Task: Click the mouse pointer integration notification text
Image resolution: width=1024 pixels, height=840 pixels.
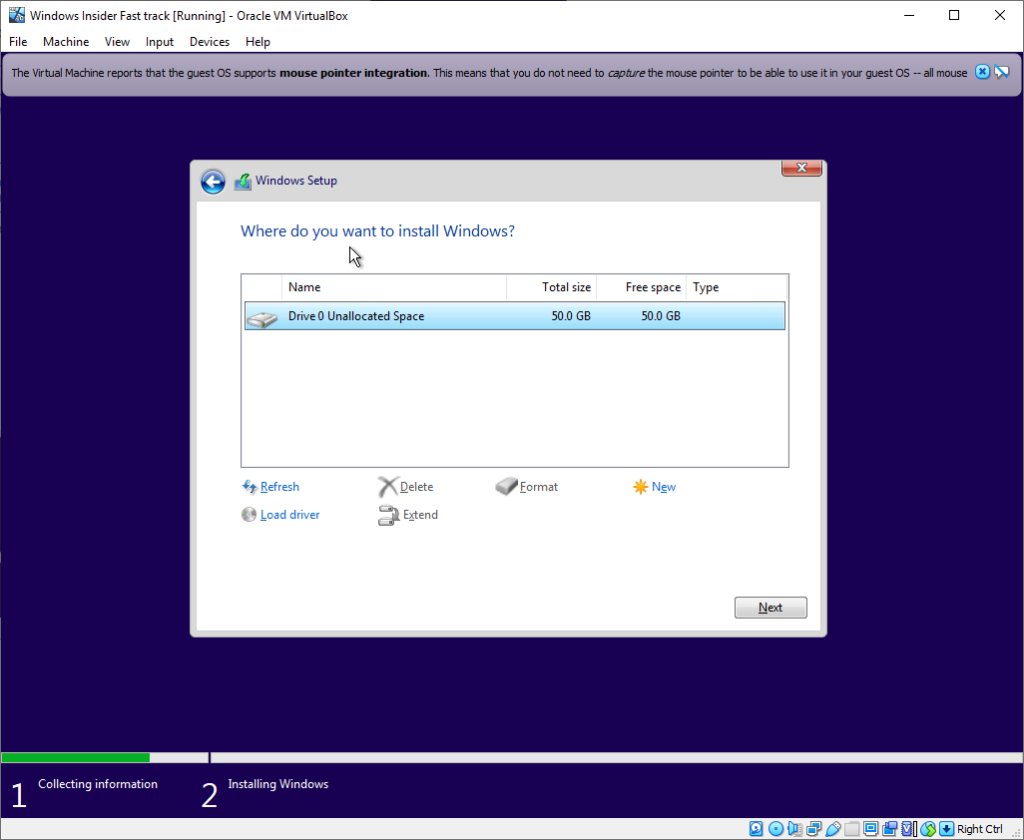Action: (489, 73)
